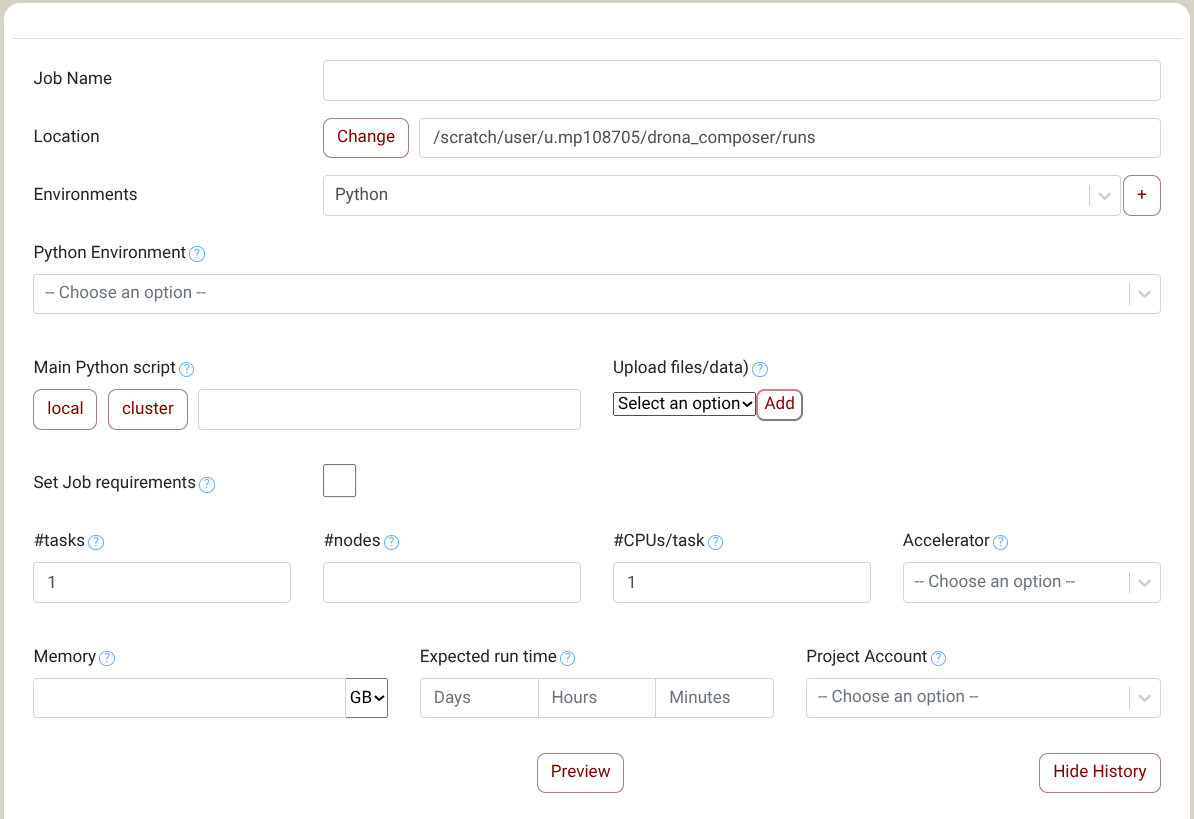Show help for #CPUs/task

point(715,542)
